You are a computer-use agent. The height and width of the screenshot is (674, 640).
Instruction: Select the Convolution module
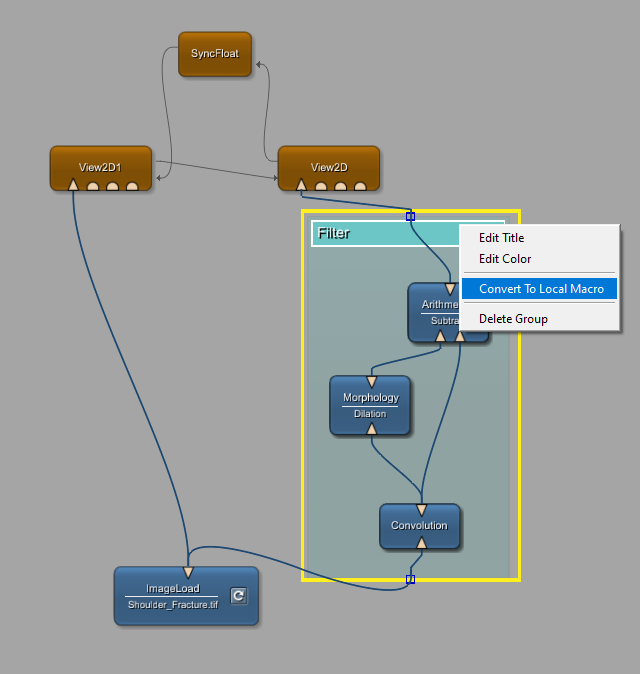tap(419, 525)
